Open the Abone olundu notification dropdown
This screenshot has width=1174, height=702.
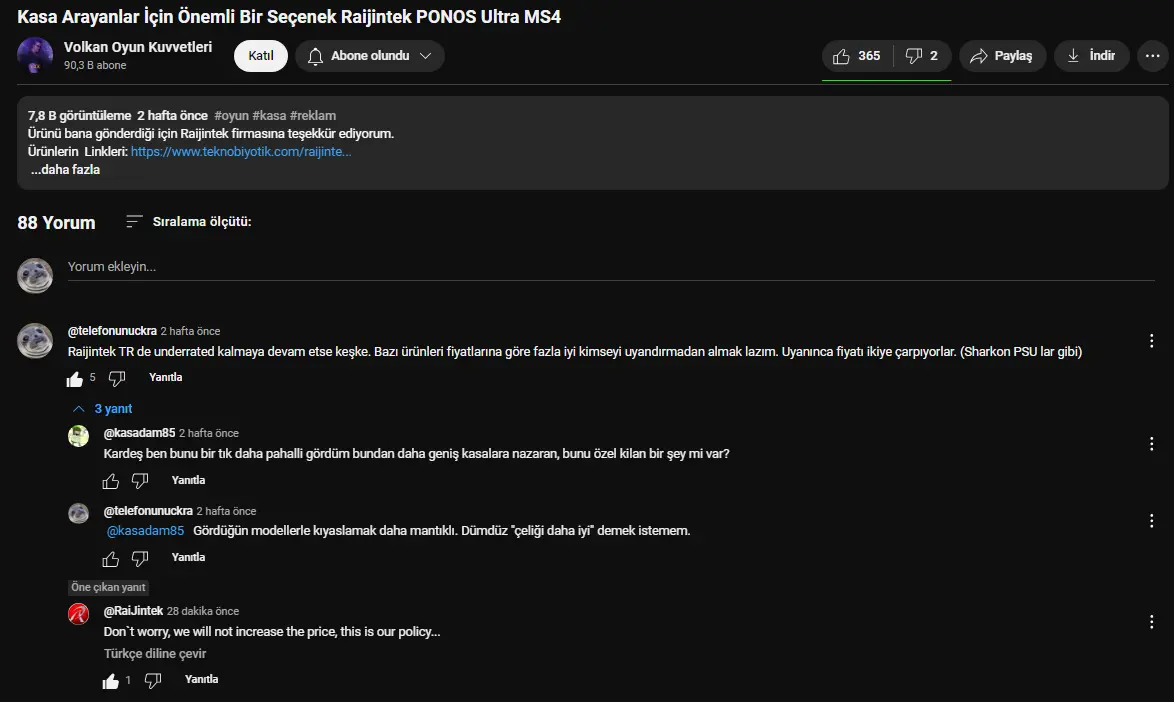370,56
